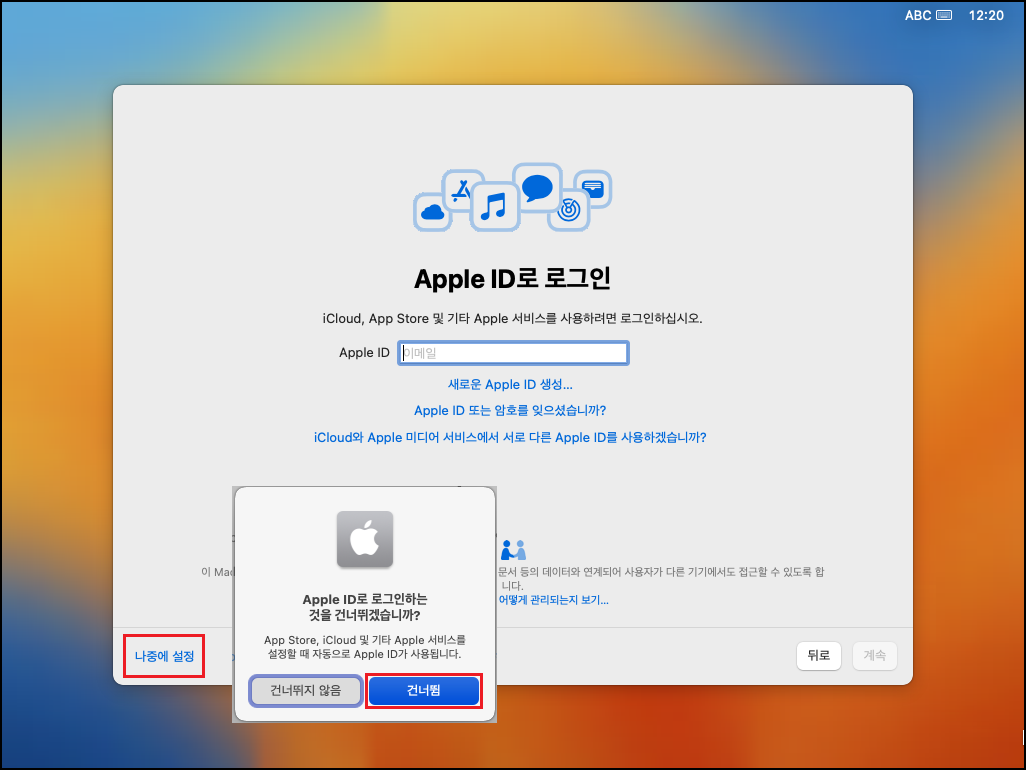Viewport: 1026px width, 770px height.
Task: Open 'Apple ID 또는 암호를 잊으셨습니까?' link
Action: click(510, 411)
